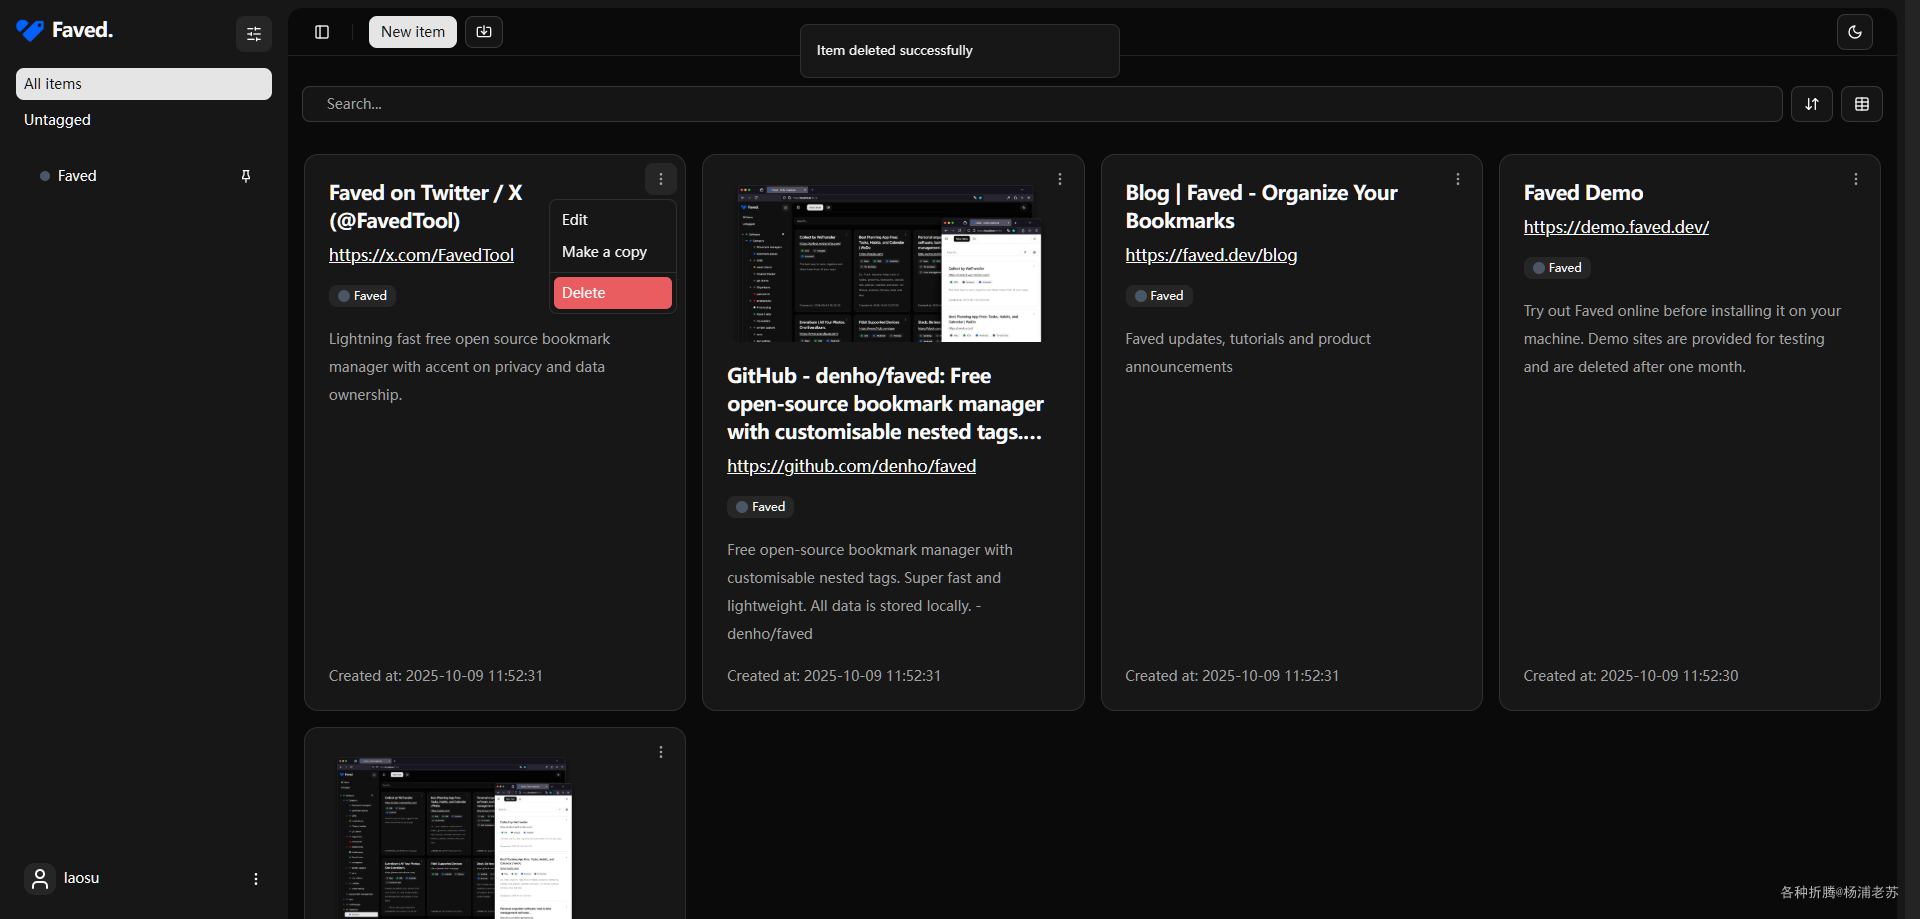This screenshot has width=1920, height=919.
Task: Click the Item deleted successfully notification
Action: tap(959, 51)
